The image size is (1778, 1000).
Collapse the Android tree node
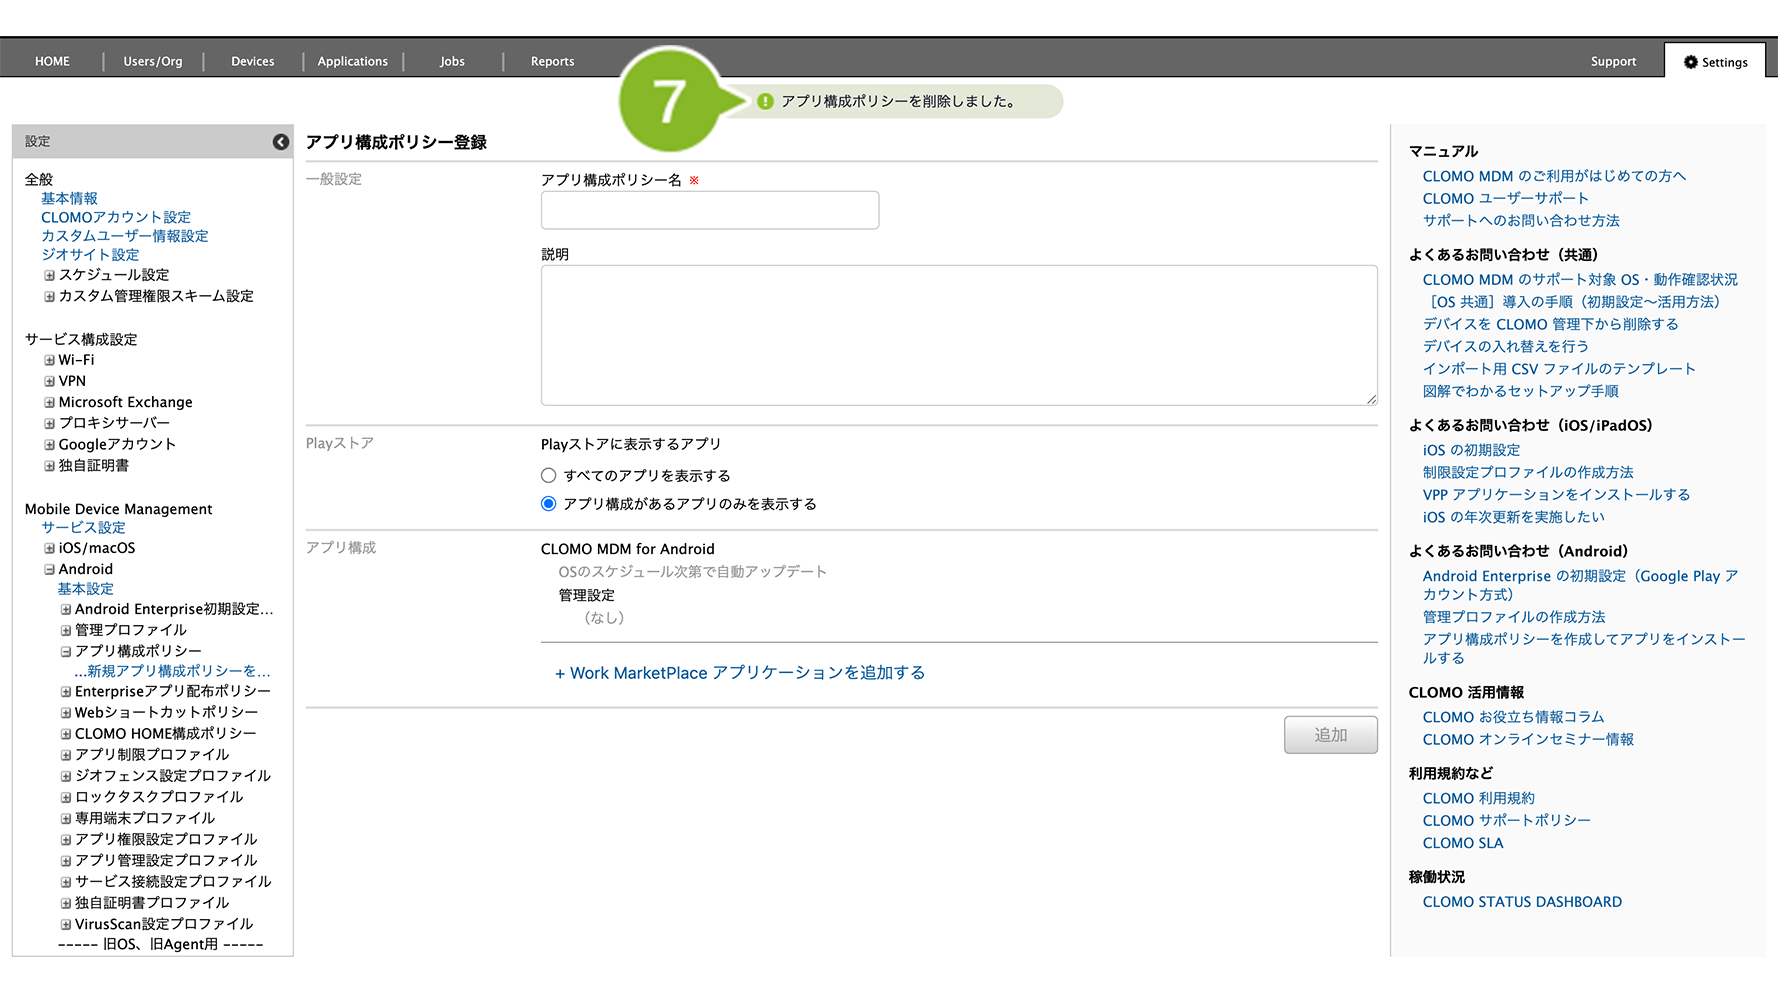coord(49,569)
